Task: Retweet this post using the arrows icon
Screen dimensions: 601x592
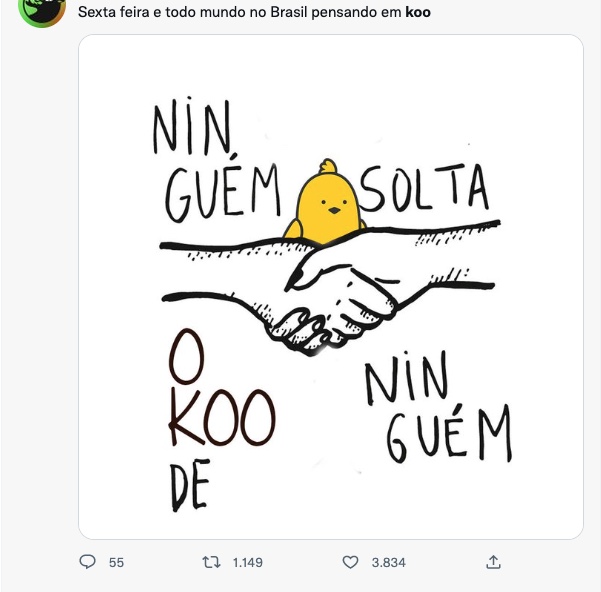Action: [211, 562]
